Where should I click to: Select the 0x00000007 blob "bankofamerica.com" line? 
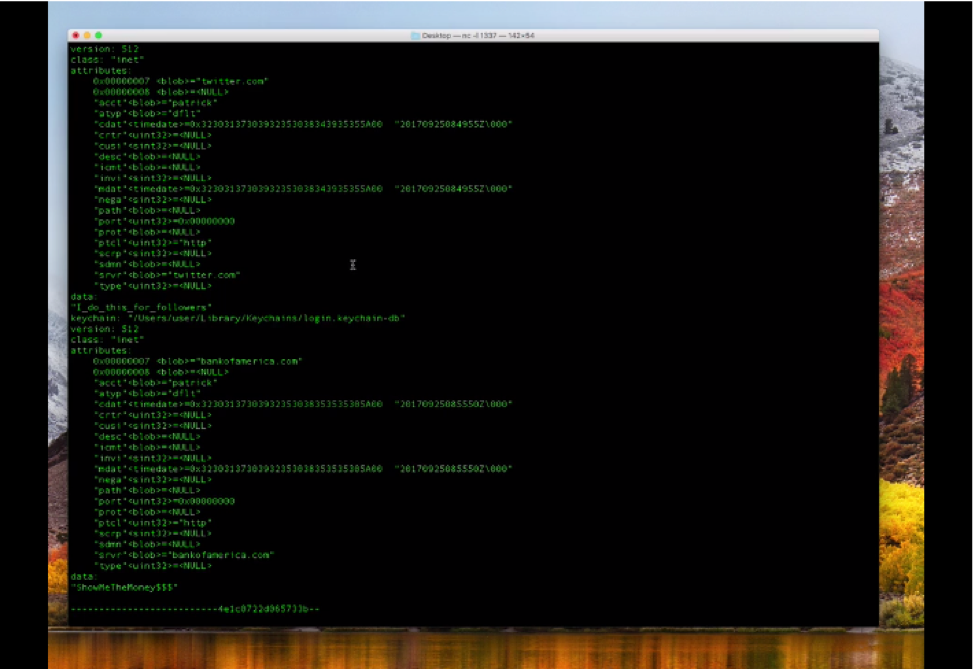(198, 361)
